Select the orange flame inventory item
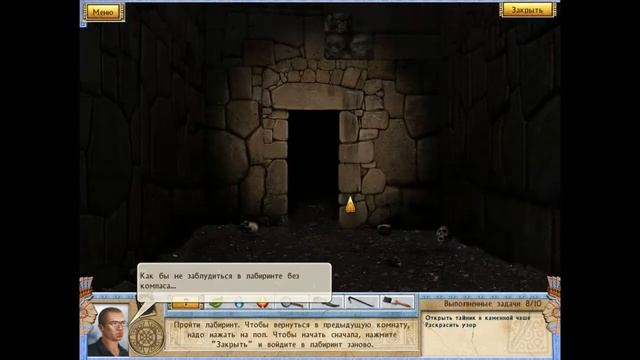Viewport: 640px width, 360px height. [x=263, y=303]
